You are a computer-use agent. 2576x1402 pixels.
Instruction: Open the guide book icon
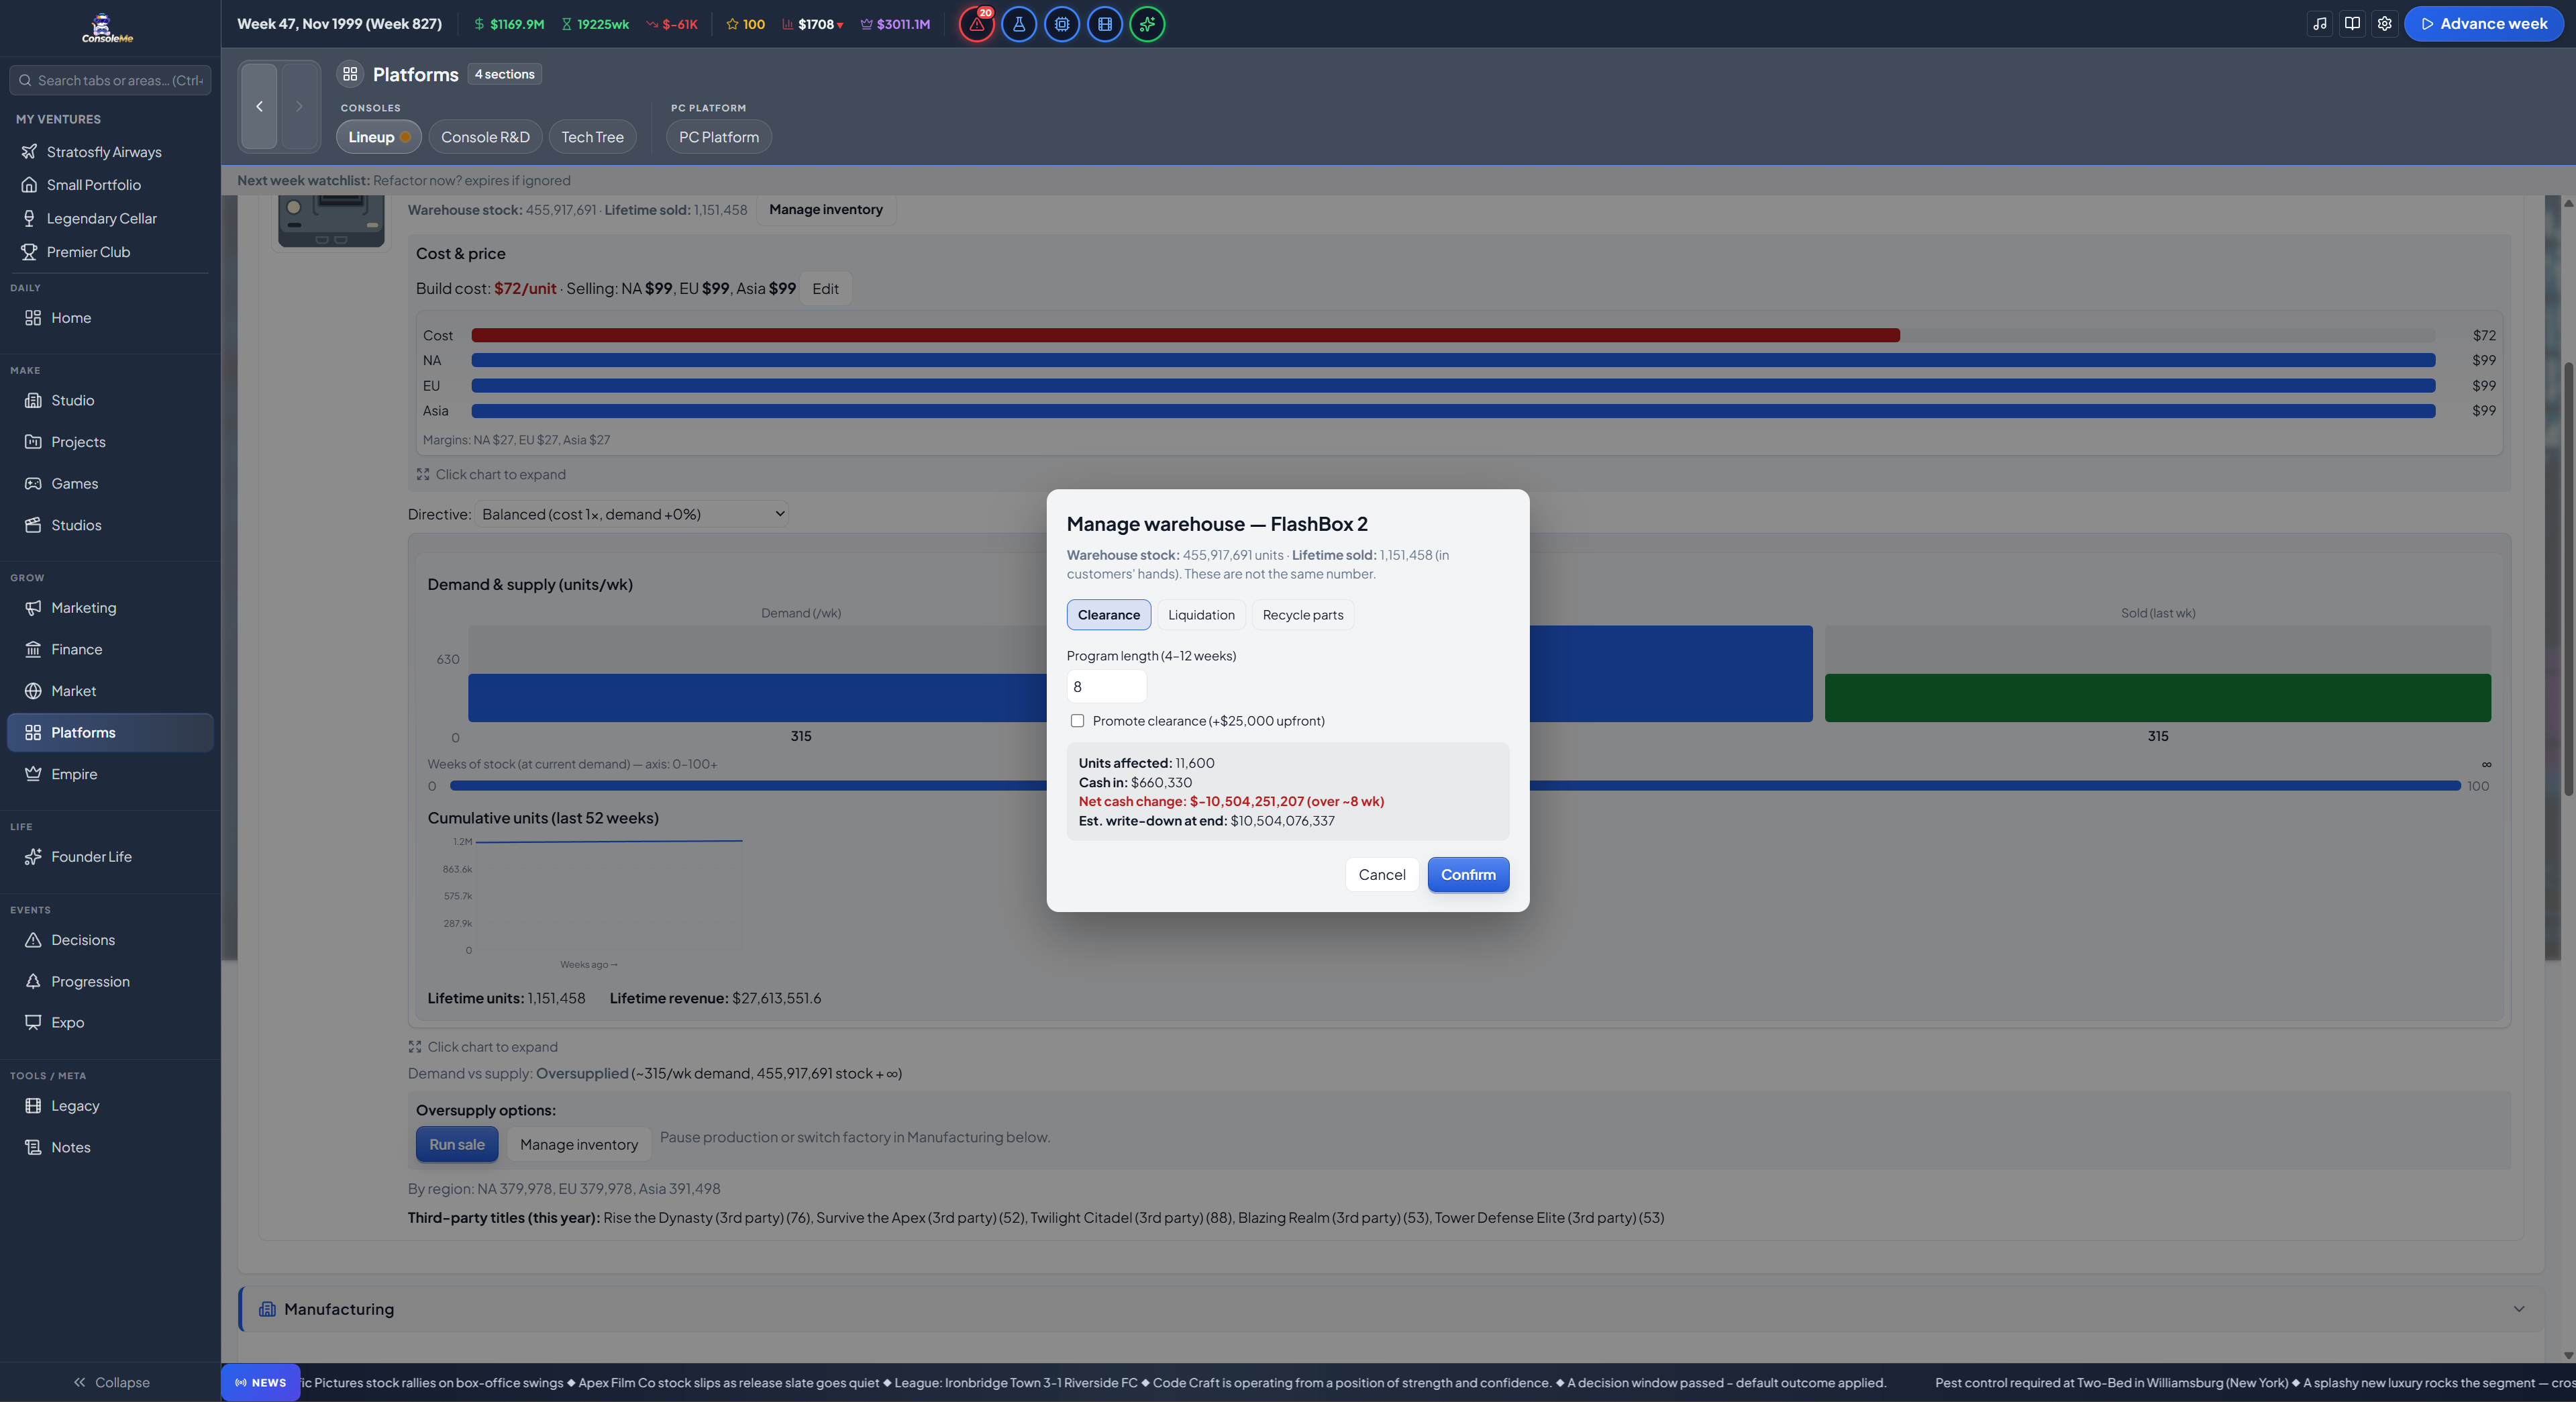(x=2352, y=24)
